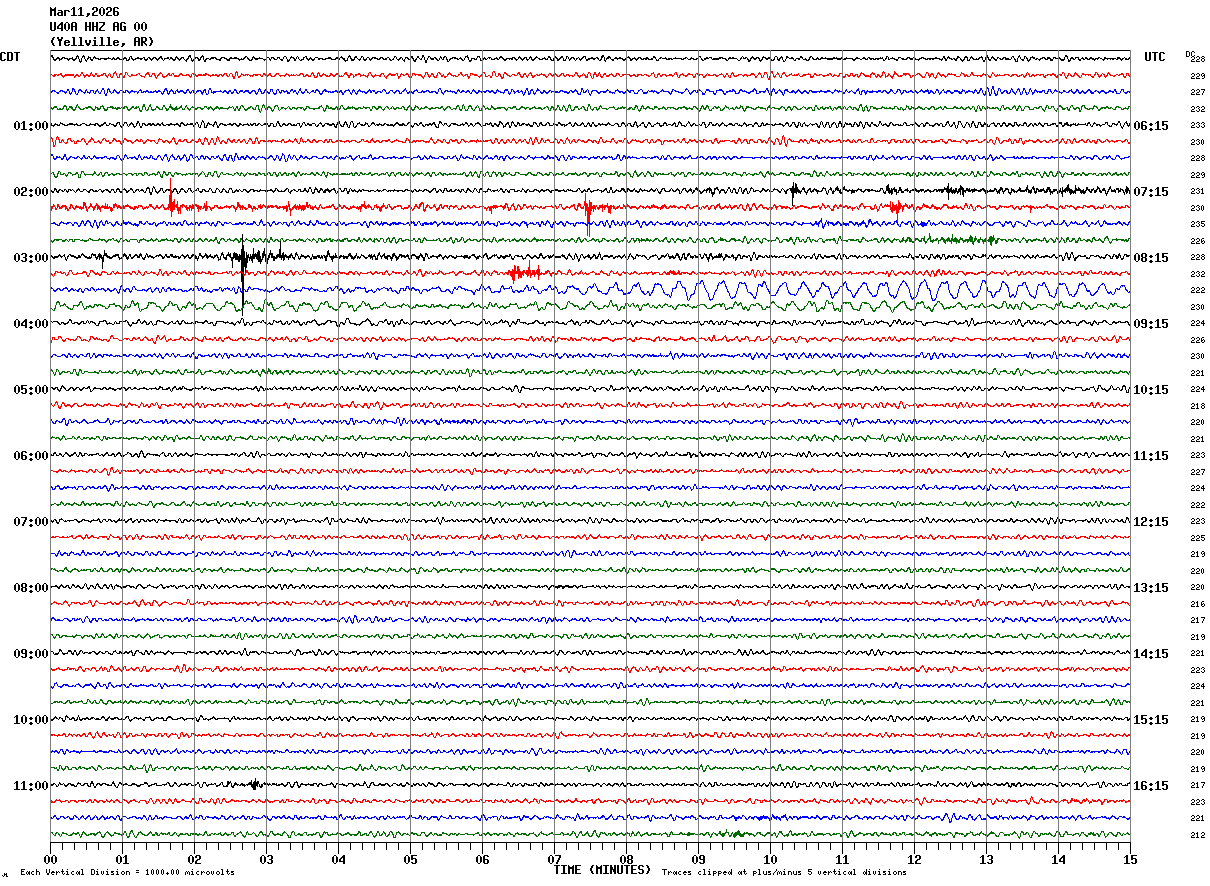Select the 16:15 UTC row label
The height and width of the screenshot is (886, 1210).
click(x=1150, y=786)
